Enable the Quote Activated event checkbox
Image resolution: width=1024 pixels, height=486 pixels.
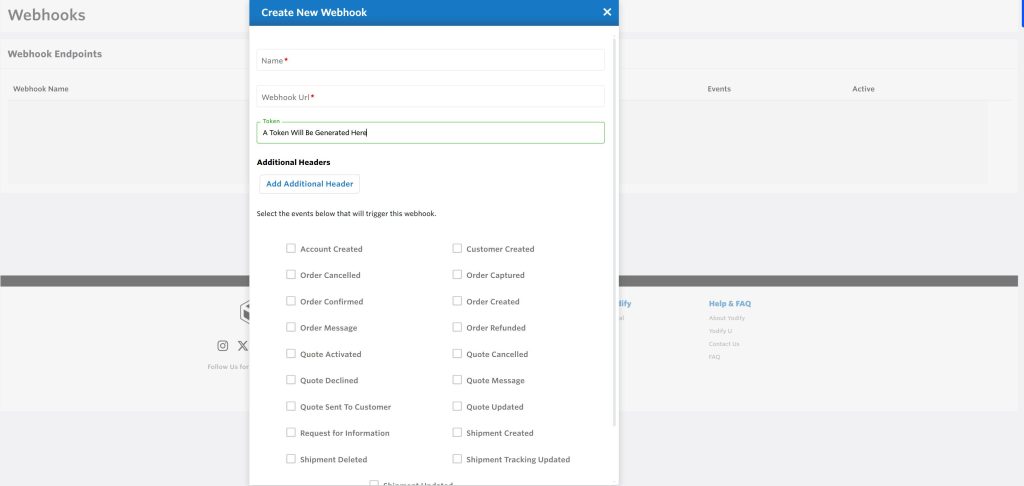291,354
